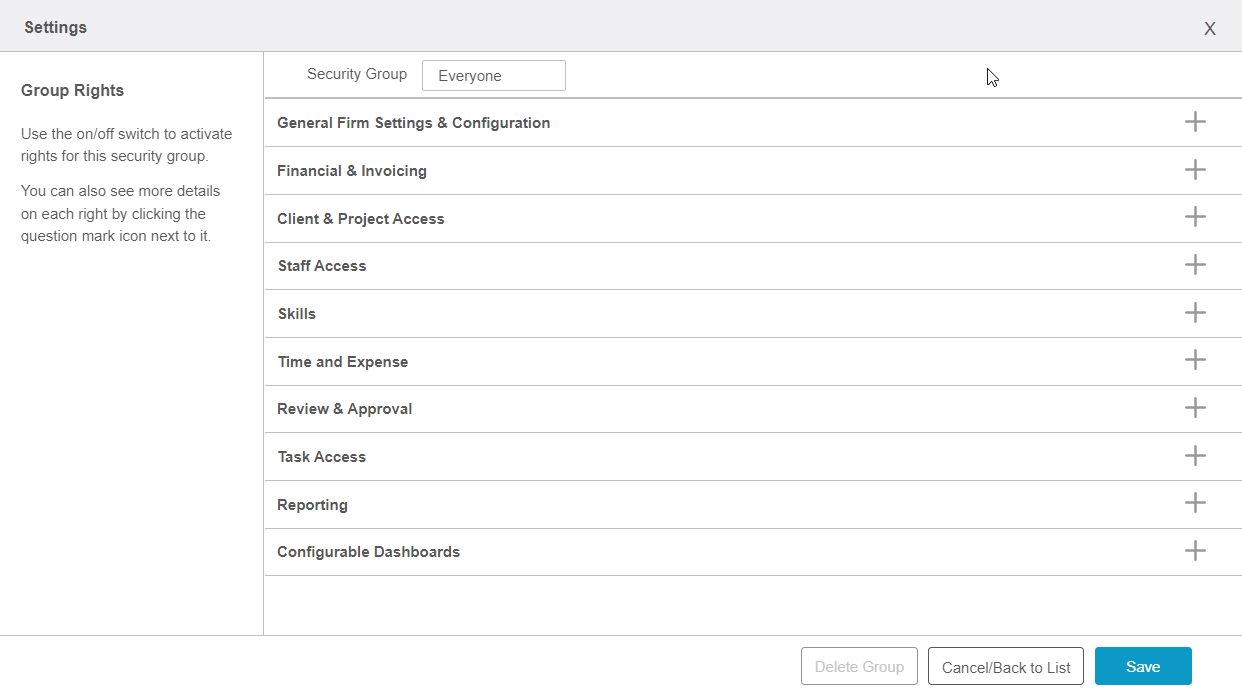The height and width of the screenshot is (689, 1242).
Task: Close the Settings dialog with X
Action: click(x=1209, y=29)
